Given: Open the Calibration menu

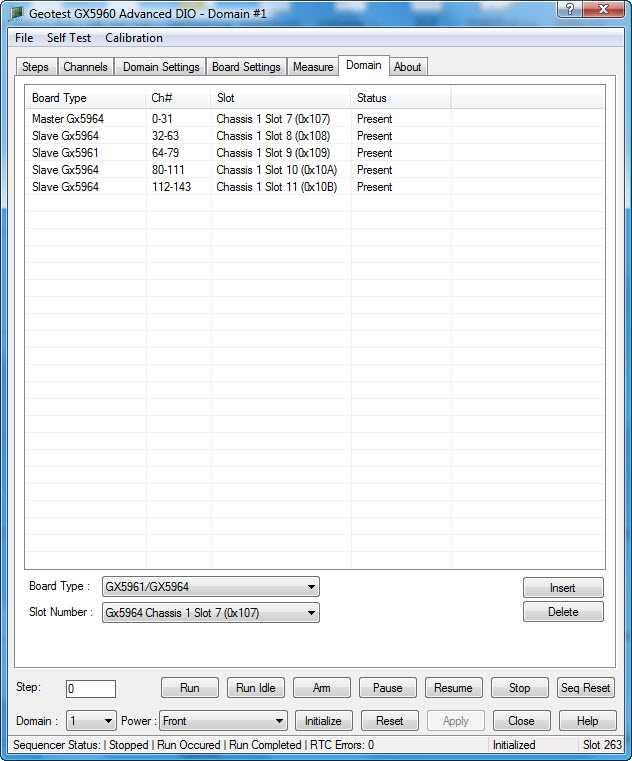Looking at the screenshot, I should (133, 38).
